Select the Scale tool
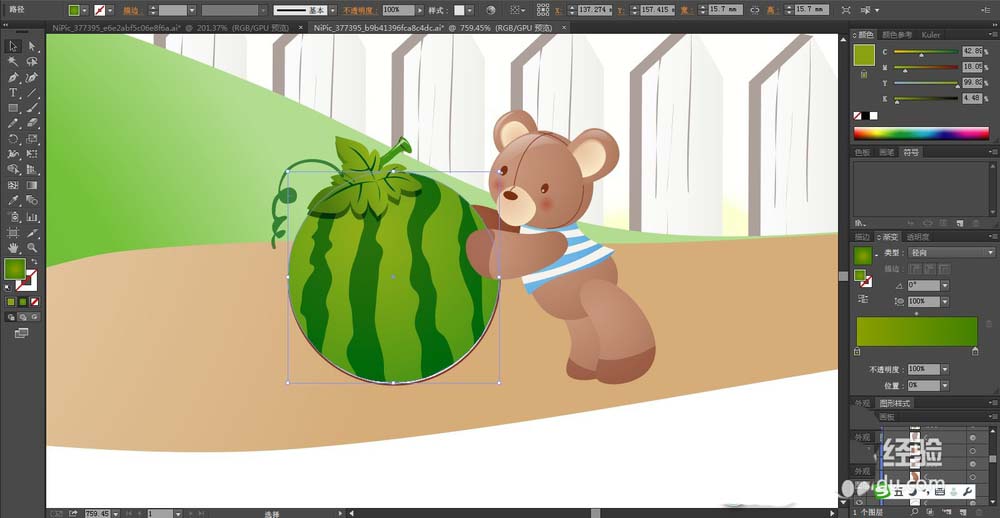This screenshot has width=1000, height=518. pyautogui.click(x=32, y=139)
